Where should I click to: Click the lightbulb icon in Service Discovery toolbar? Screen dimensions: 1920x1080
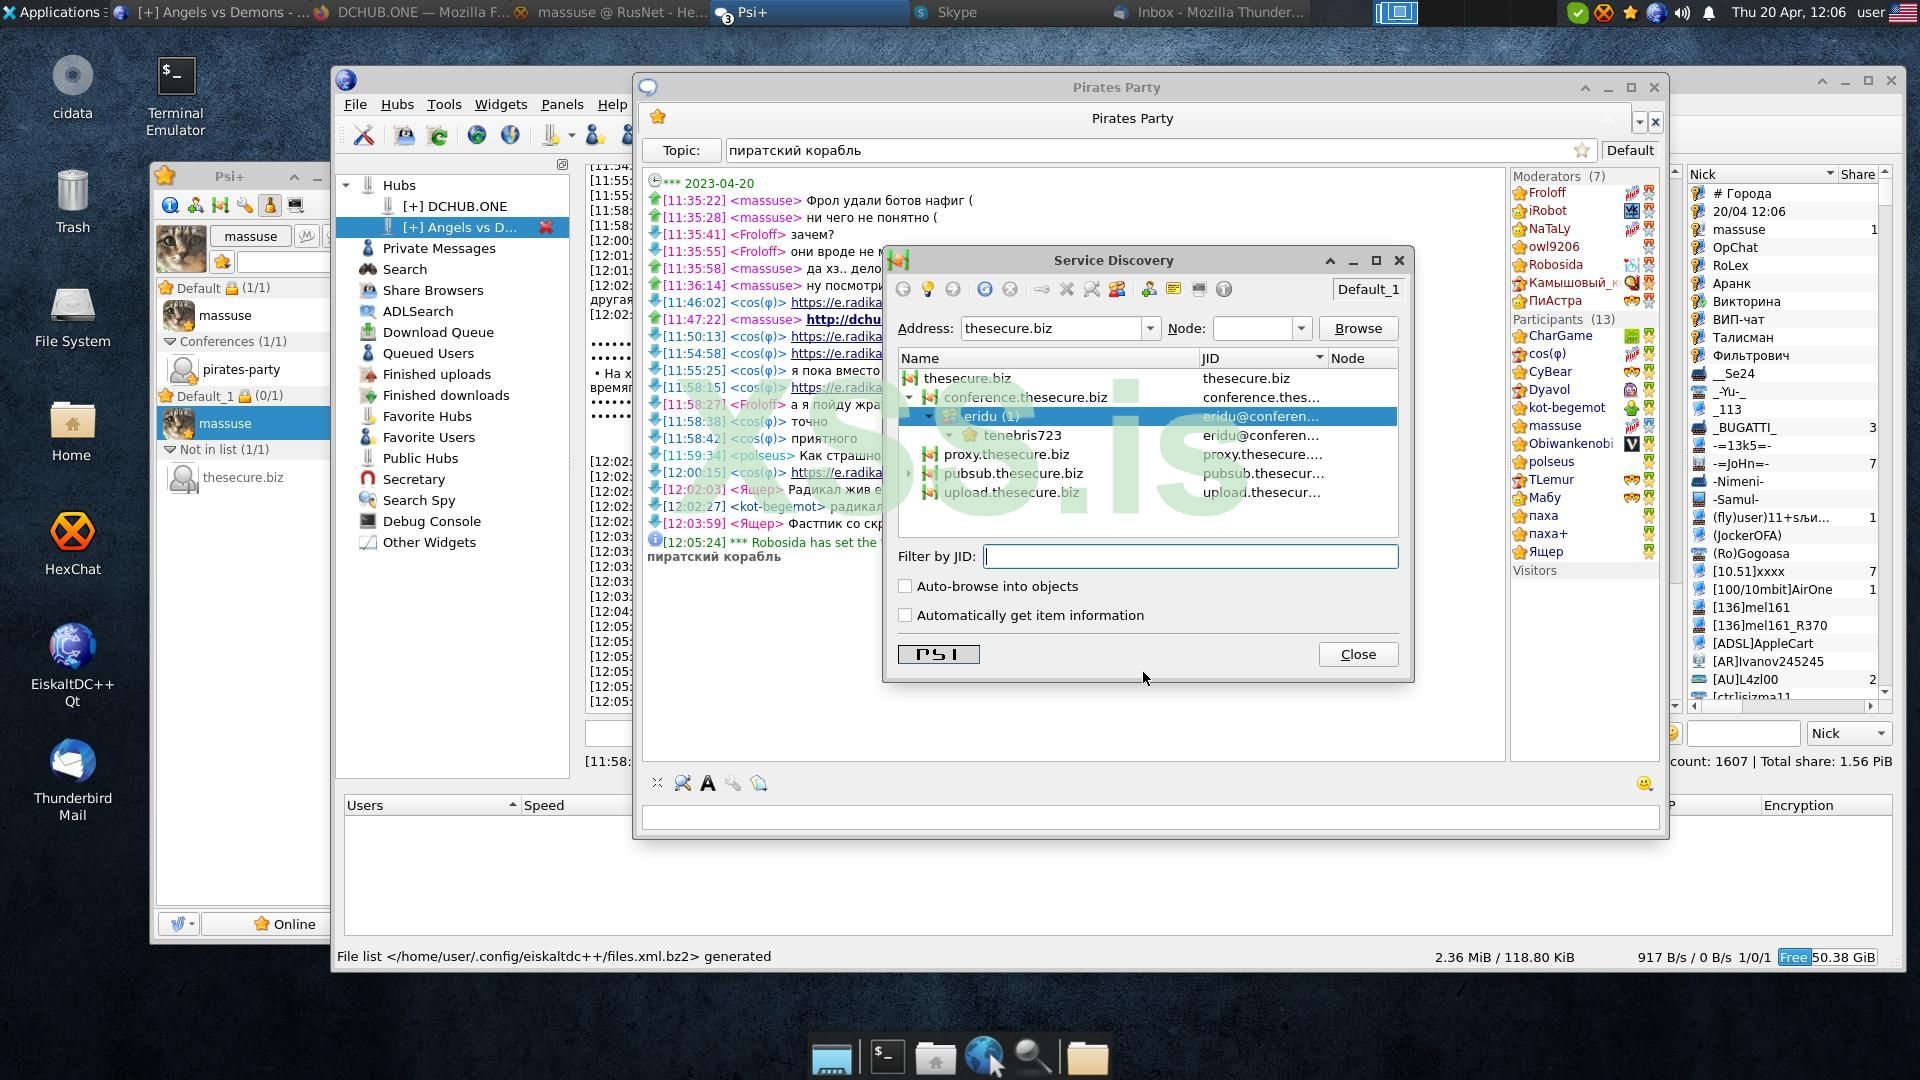pyautogui.click(x=928, y=289)
